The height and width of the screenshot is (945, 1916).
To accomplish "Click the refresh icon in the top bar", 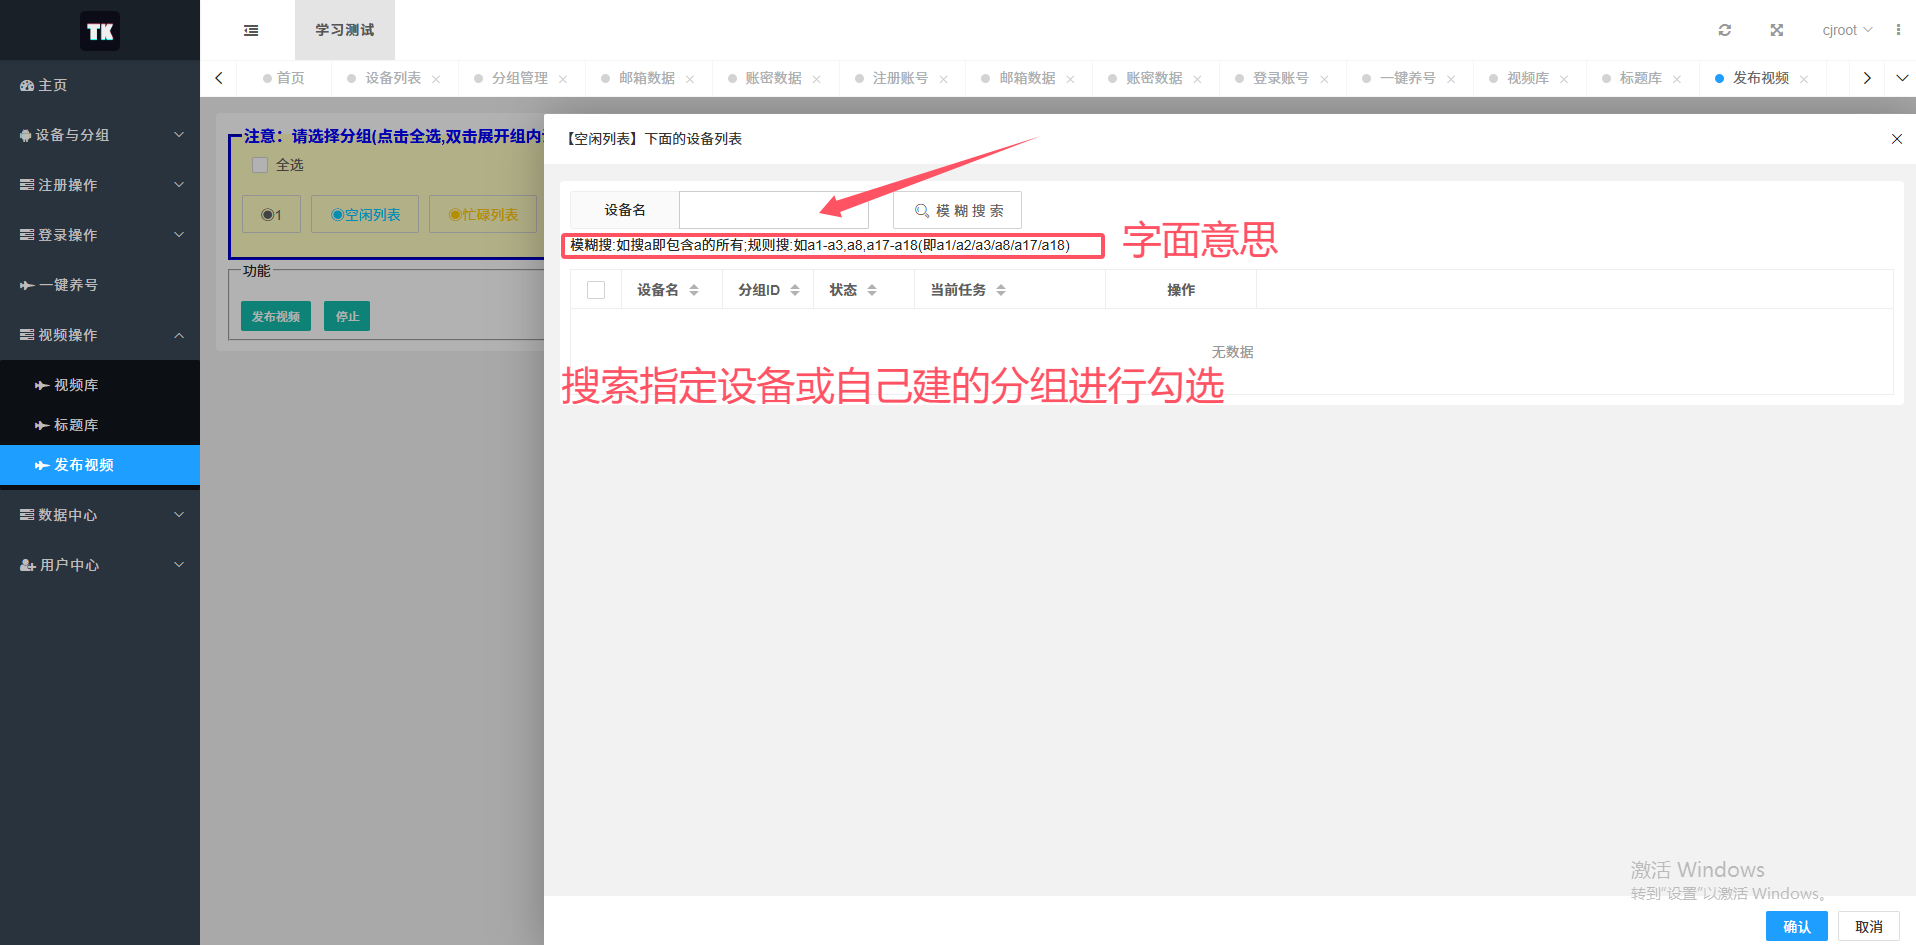I will pyautogui.click(x=1724, y=30).
